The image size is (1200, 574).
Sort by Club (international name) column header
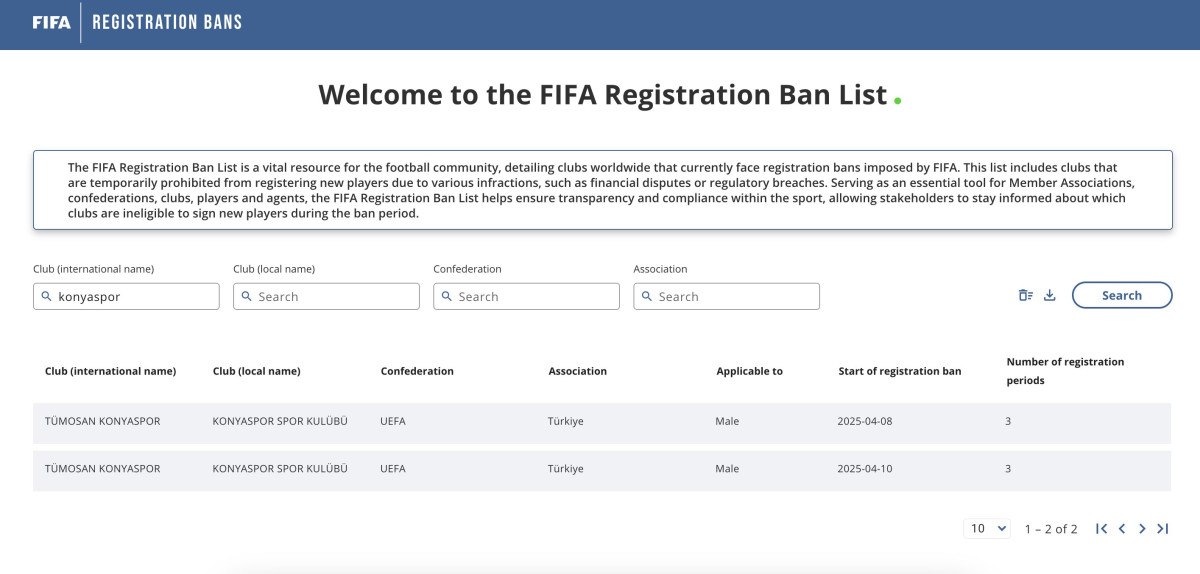[x=110, y=371]
